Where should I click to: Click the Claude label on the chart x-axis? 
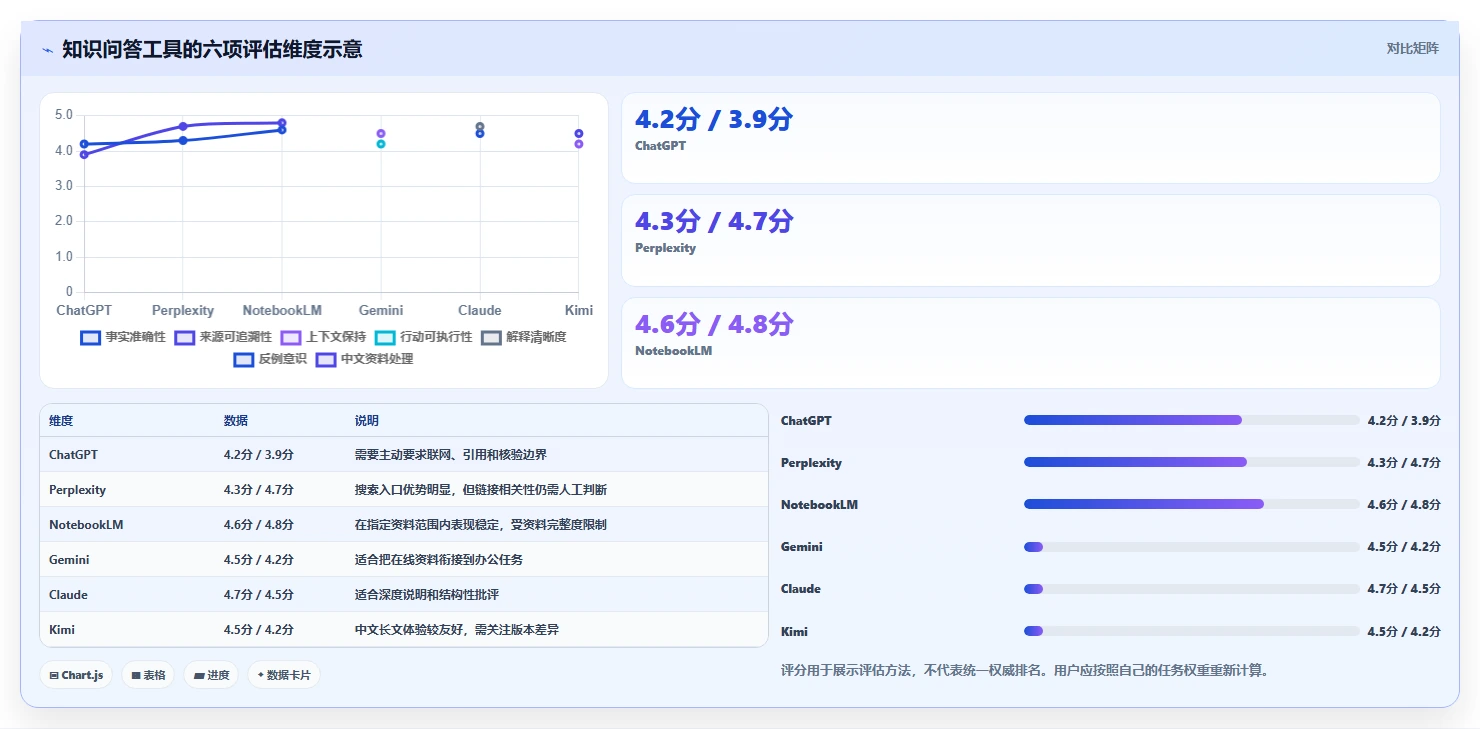480,310
